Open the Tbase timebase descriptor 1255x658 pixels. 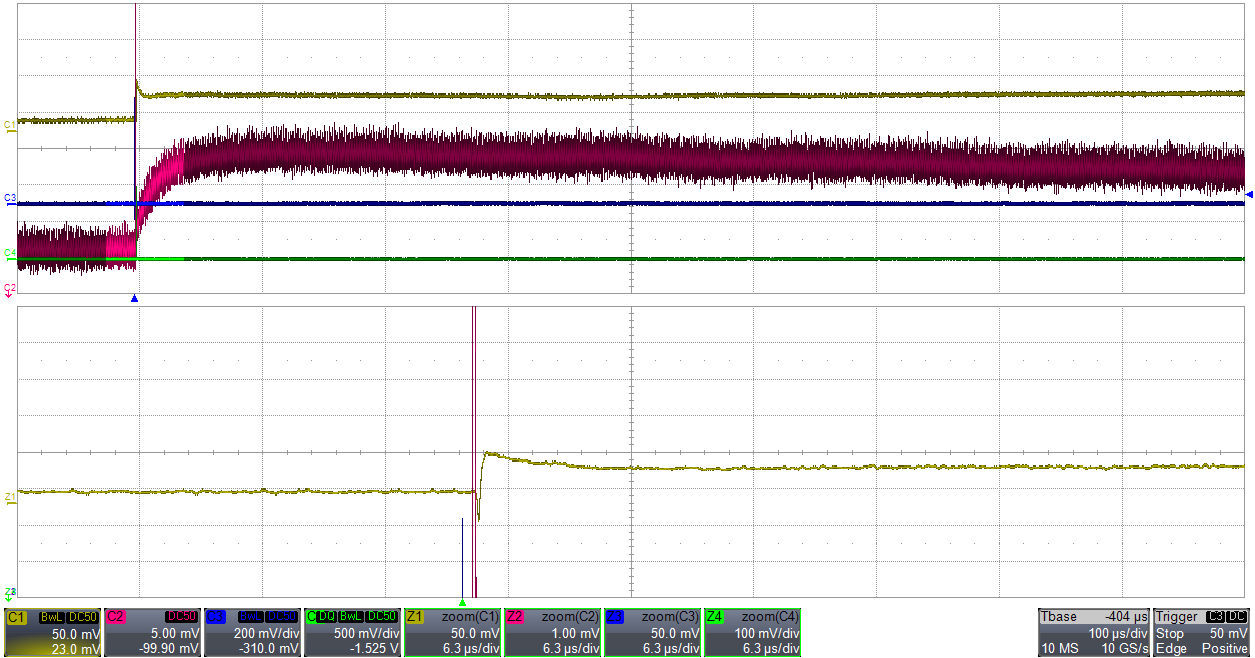click(x=1094, y=632)
